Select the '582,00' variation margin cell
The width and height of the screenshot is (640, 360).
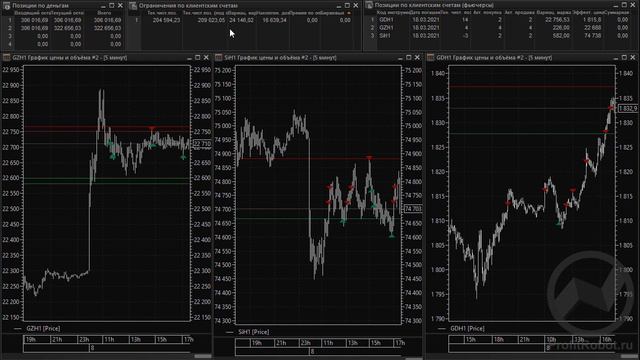pyautogui.click(x=561, y=36)
